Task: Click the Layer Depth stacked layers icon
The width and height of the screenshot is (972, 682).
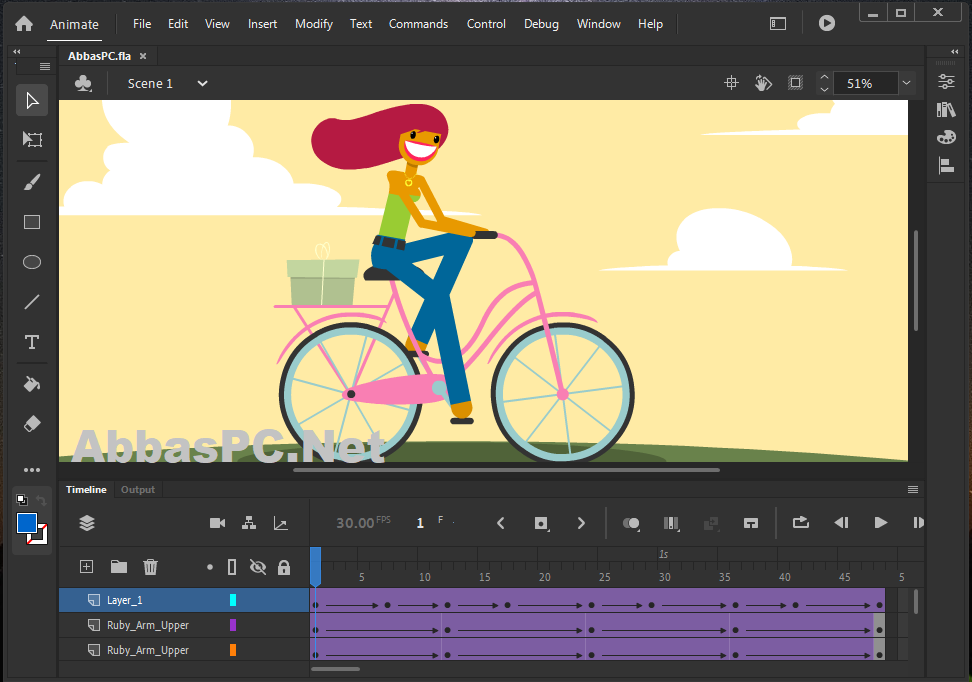Action: [x=87, y=523]
